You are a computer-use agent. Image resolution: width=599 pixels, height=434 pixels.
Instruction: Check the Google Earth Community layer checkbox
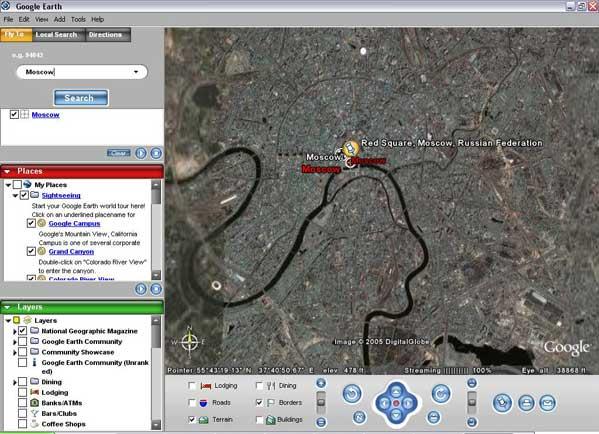tap(23, 341)
